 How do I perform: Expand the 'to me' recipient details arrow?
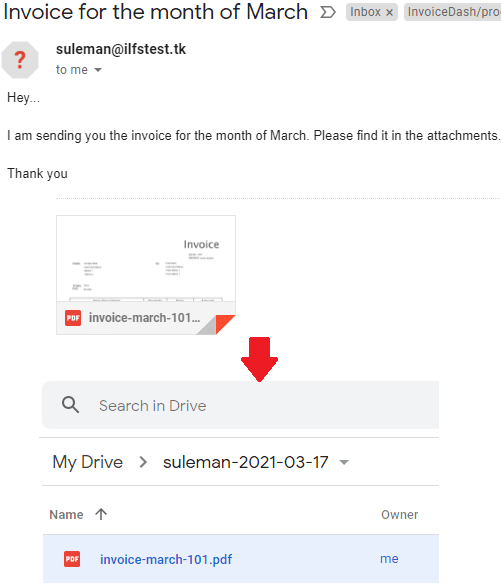coord(98,70)
